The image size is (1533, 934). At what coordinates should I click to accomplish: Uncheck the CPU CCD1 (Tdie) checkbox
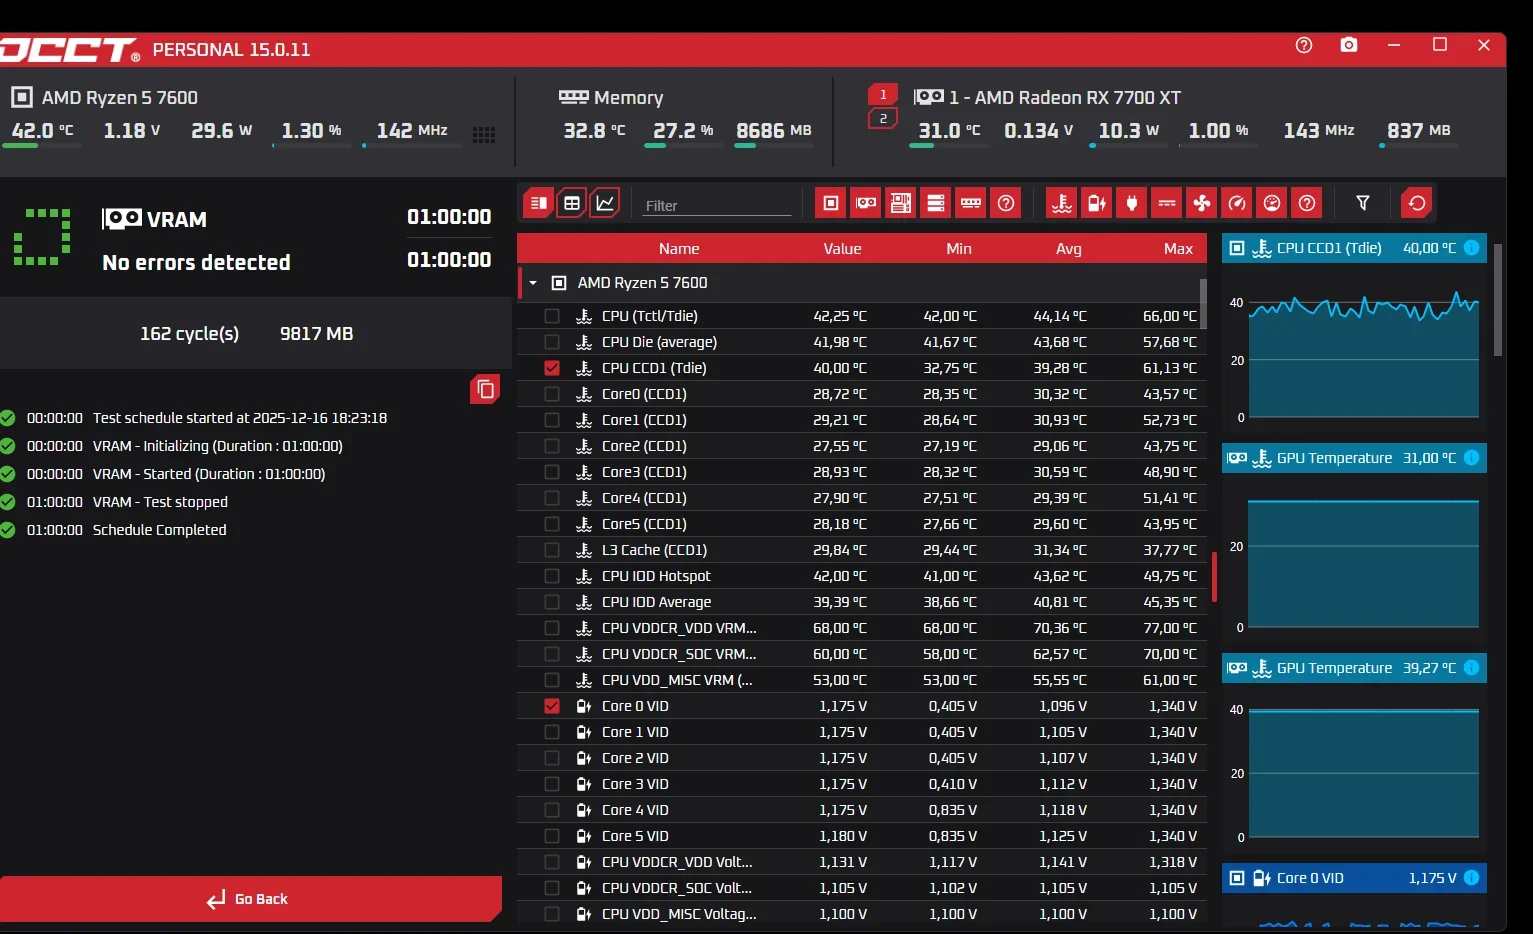(552, 368)
